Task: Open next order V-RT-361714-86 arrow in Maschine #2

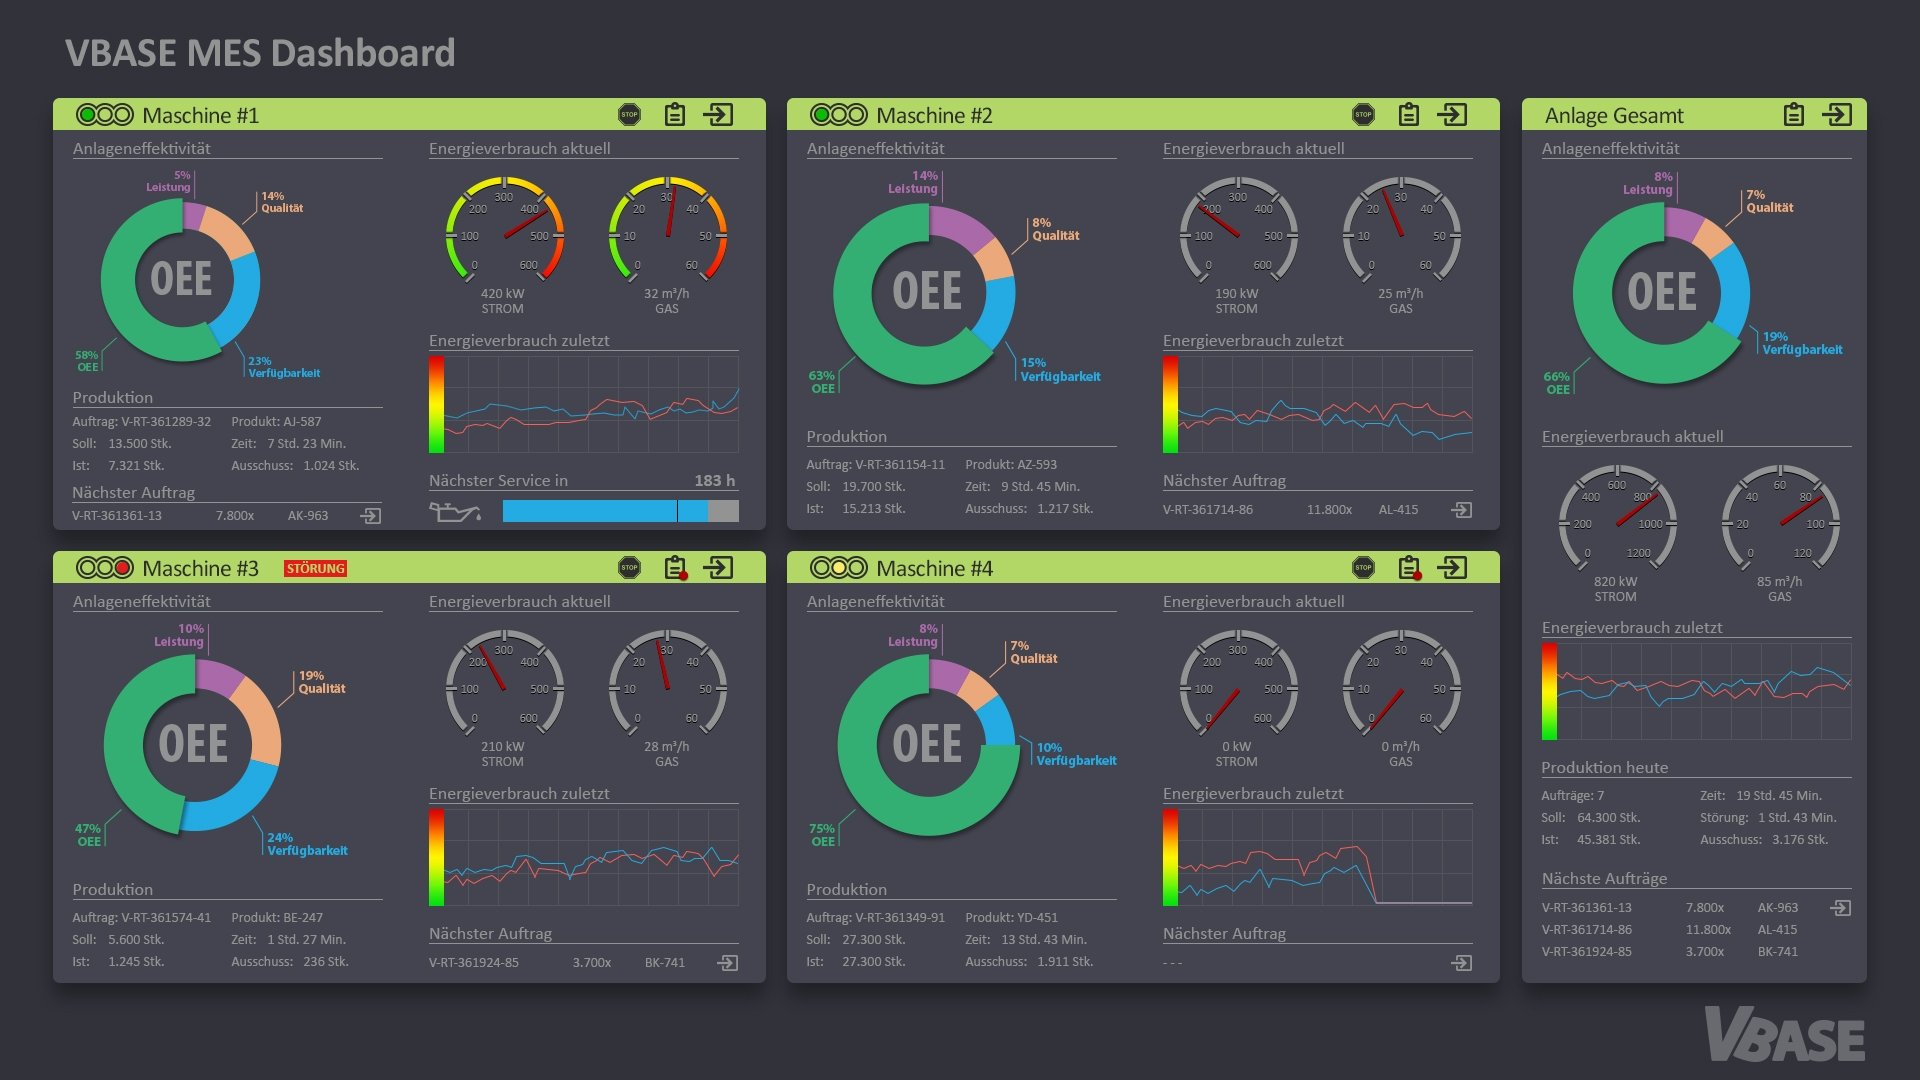Action: tap(1462, 510)
